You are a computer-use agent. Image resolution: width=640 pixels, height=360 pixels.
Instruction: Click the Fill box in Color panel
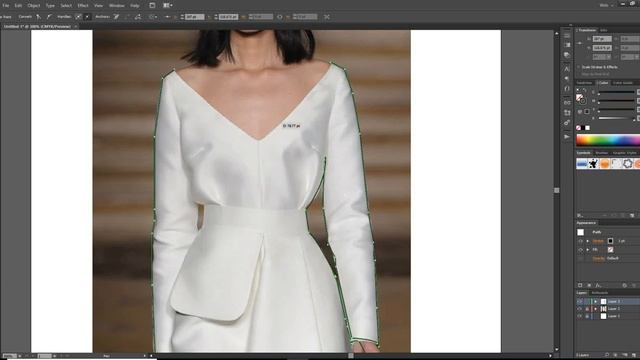click(579, 97)
